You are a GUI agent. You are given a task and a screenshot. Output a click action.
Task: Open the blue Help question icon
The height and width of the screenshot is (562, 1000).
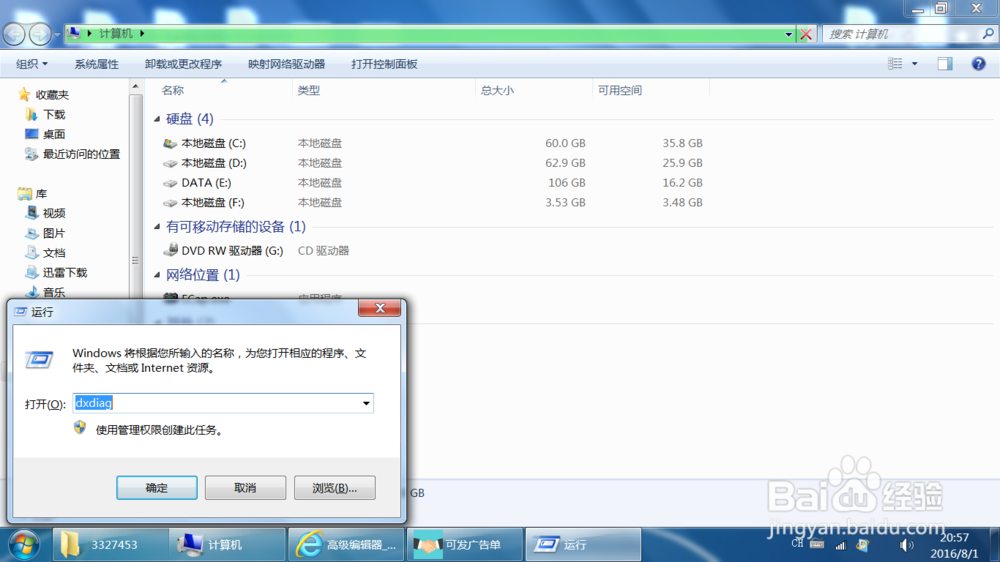[978, 64]
